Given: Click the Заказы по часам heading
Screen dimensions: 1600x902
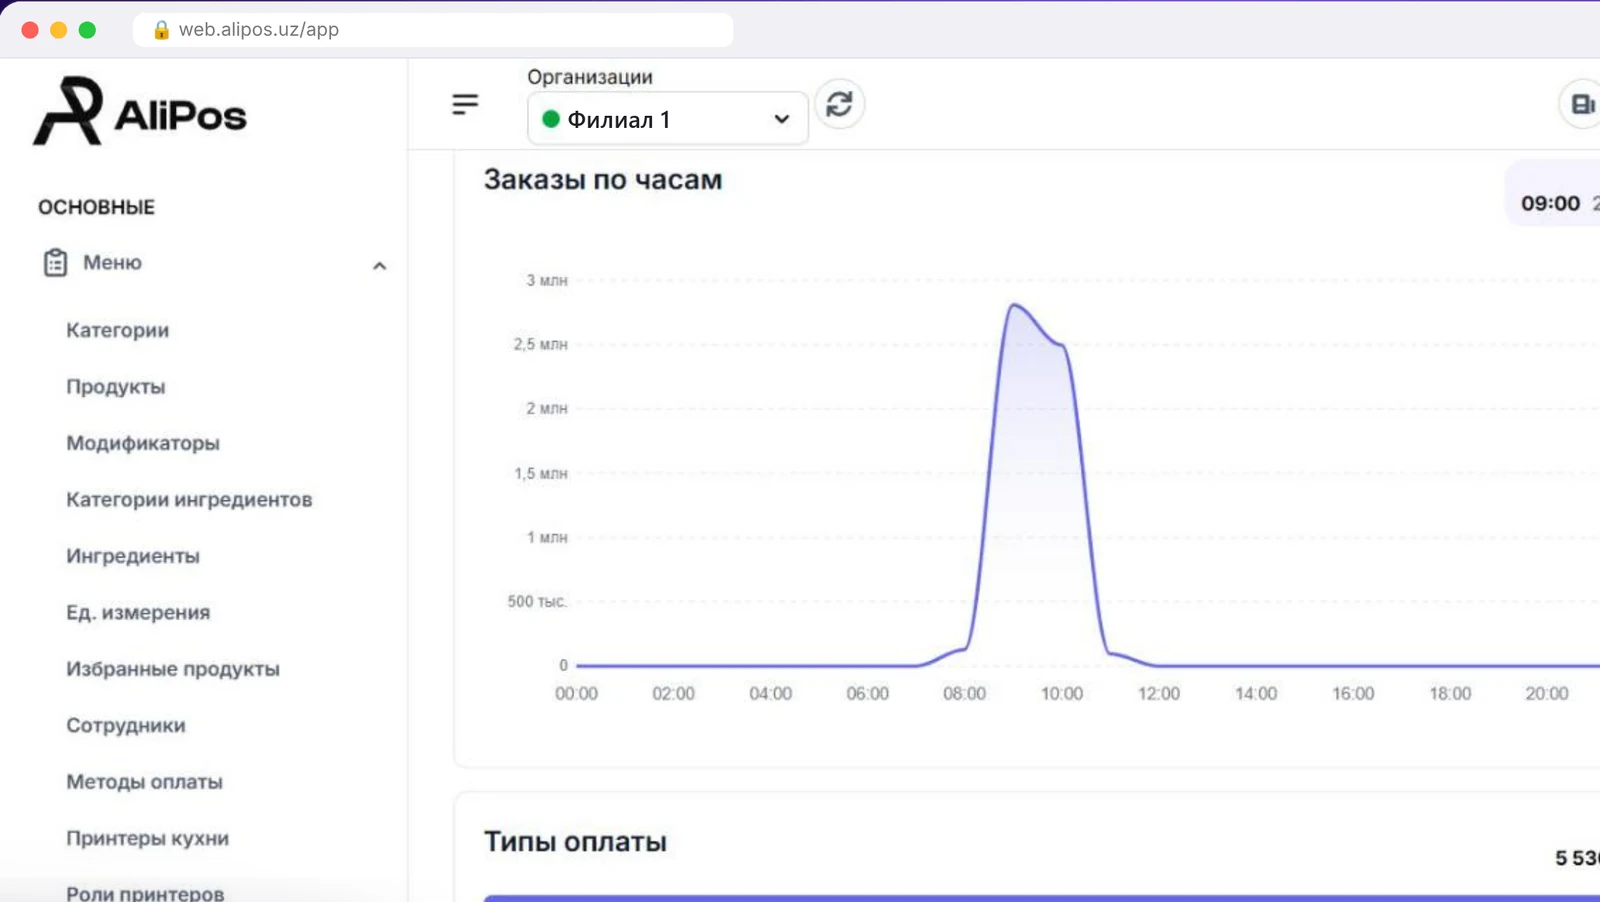Looking at the screenshot, I should tap(603, 180).
